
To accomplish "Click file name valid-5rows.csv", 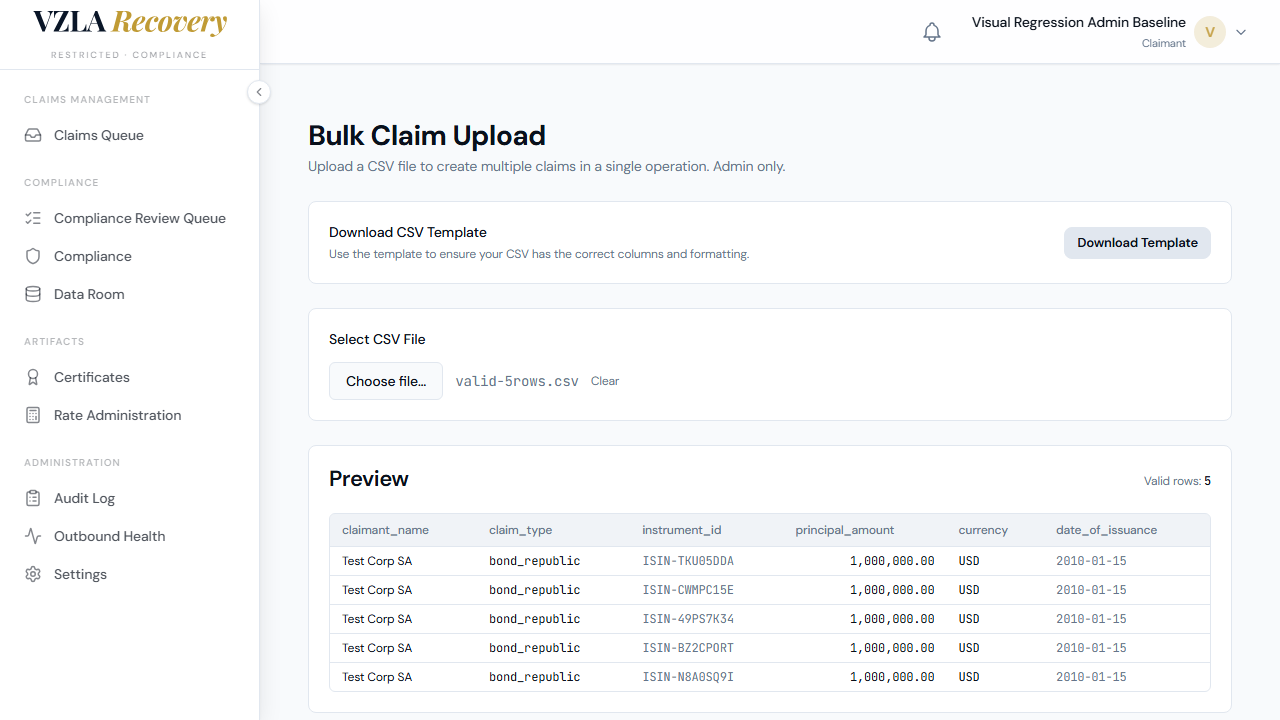I will coord(517,381).
